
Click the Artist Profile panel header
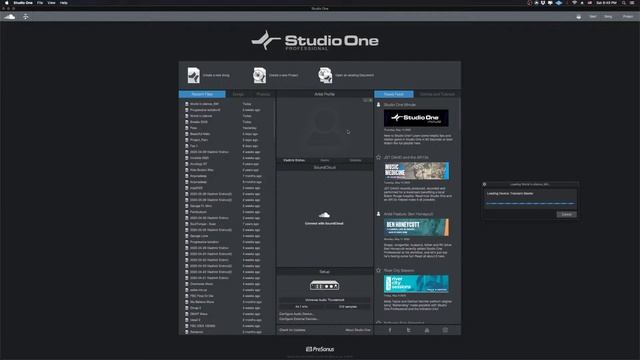[324, 94]
